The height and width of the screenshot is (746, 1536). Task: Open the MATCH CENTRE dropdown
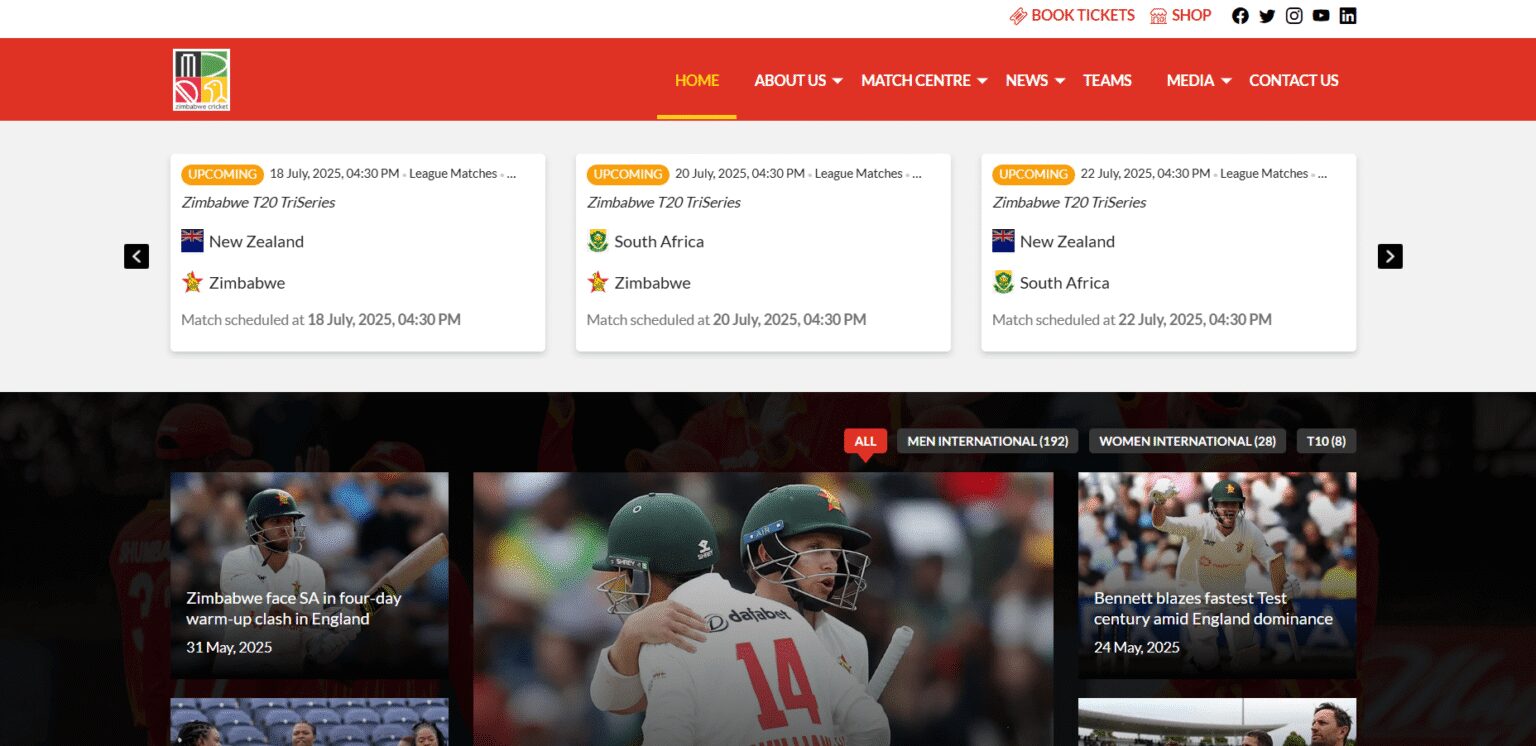[983, 81]
